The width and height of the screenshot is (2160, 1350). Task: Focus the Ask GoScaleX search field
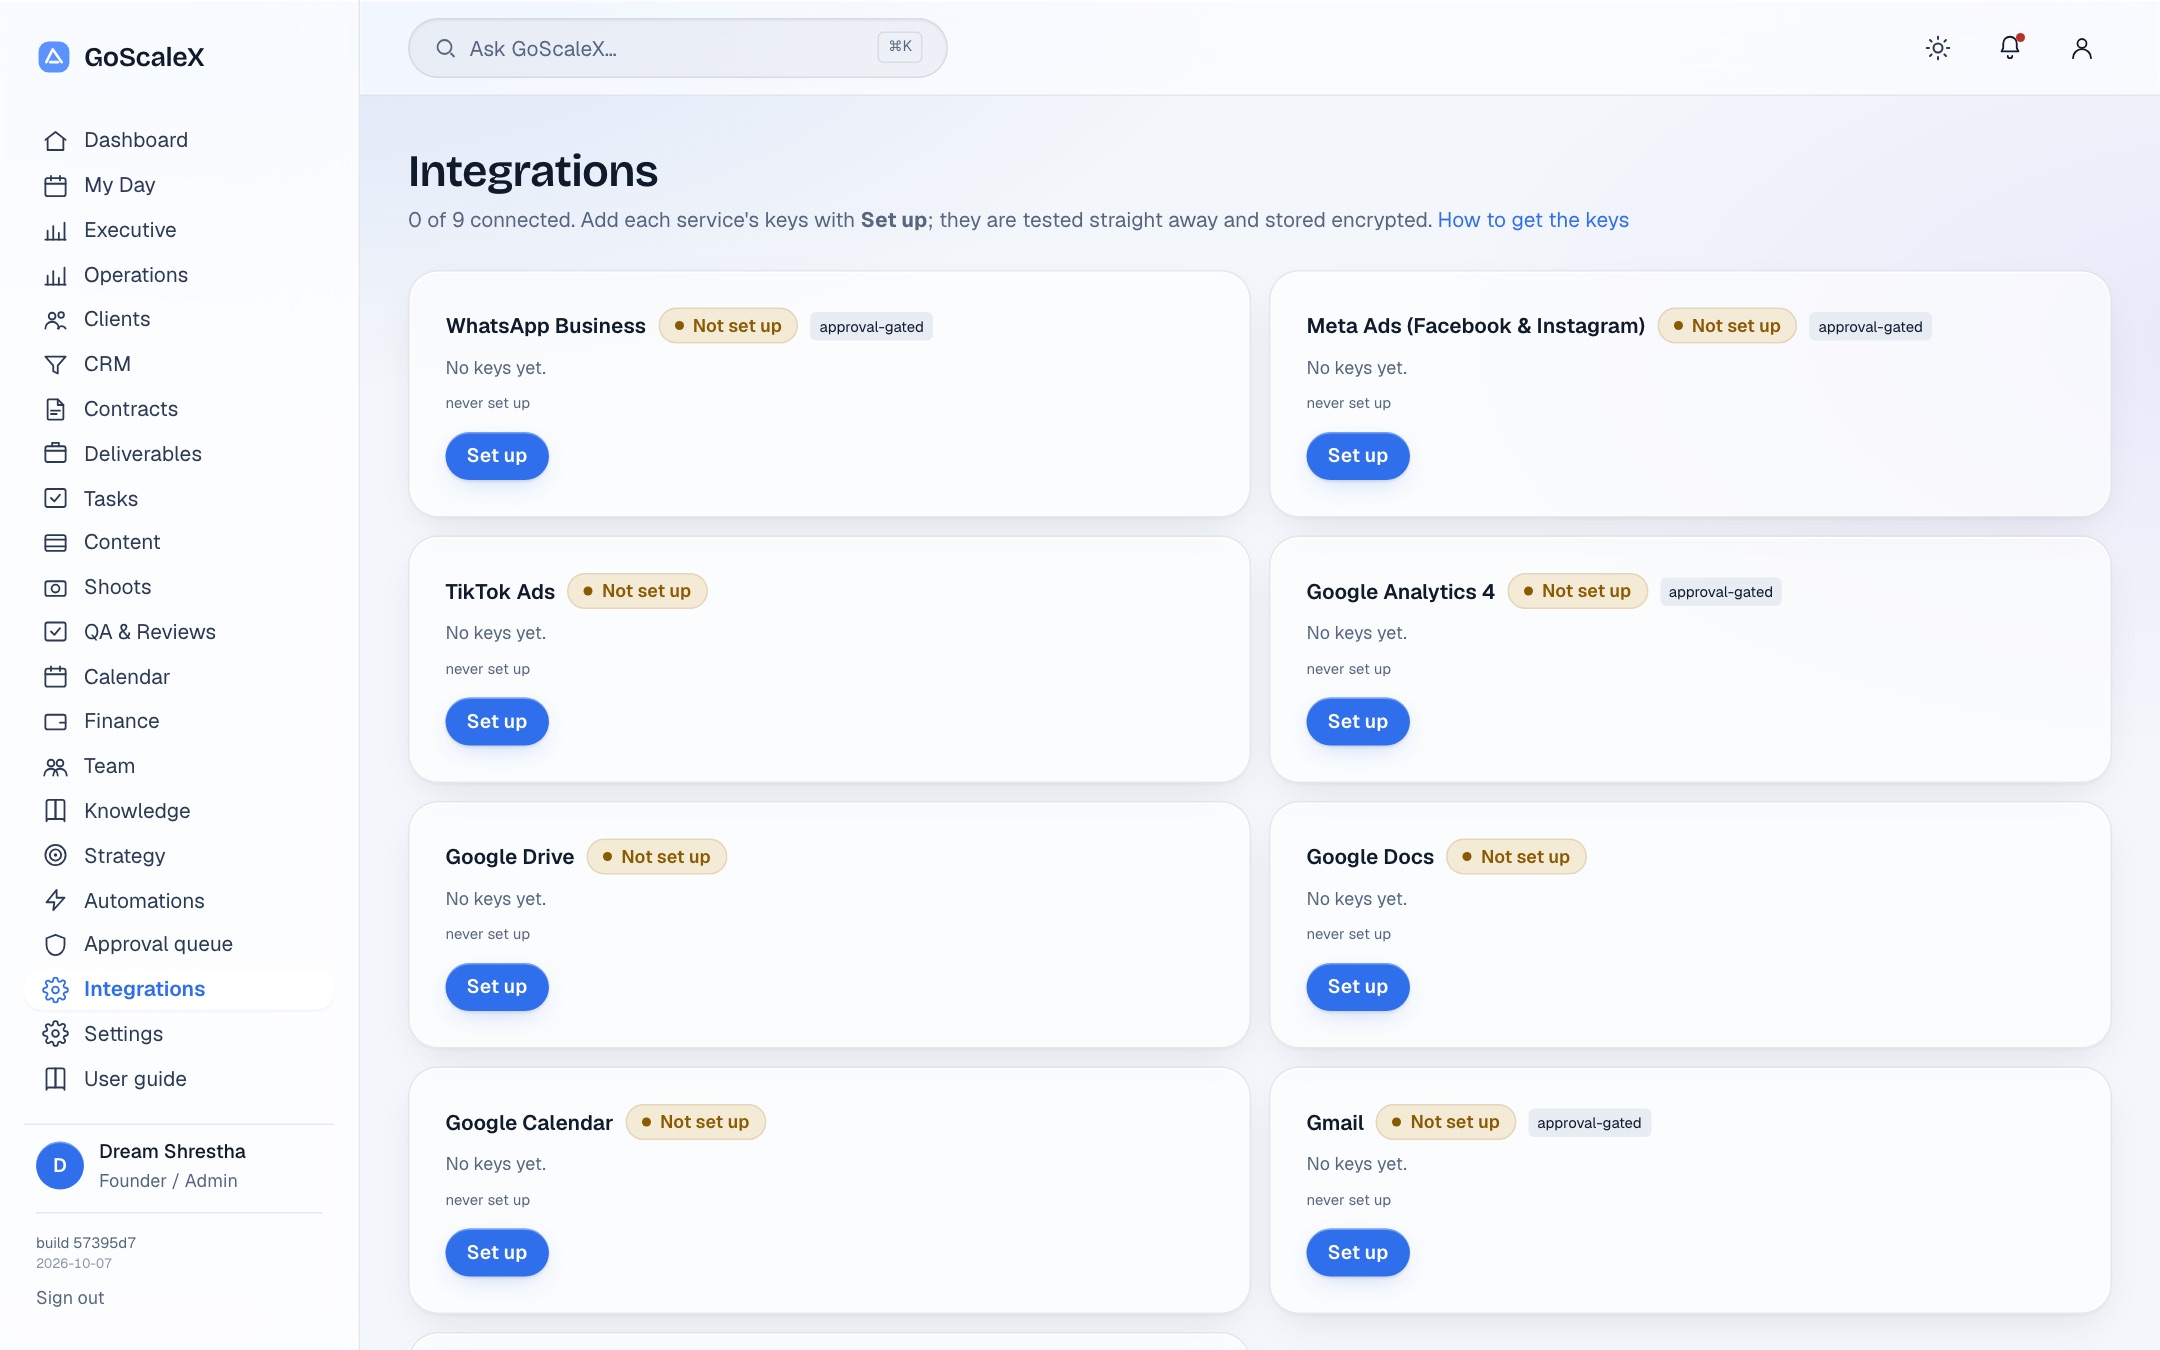click(x=677, y=48)
